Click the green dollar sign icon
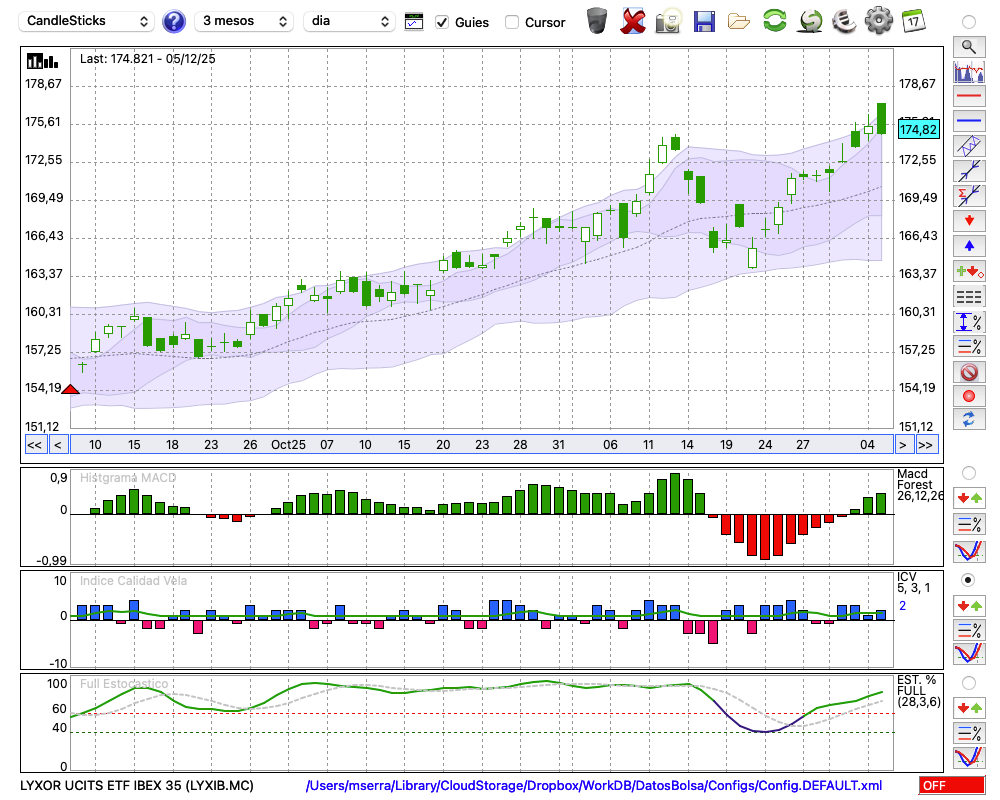1000x800 pixels. click(811, 21)
